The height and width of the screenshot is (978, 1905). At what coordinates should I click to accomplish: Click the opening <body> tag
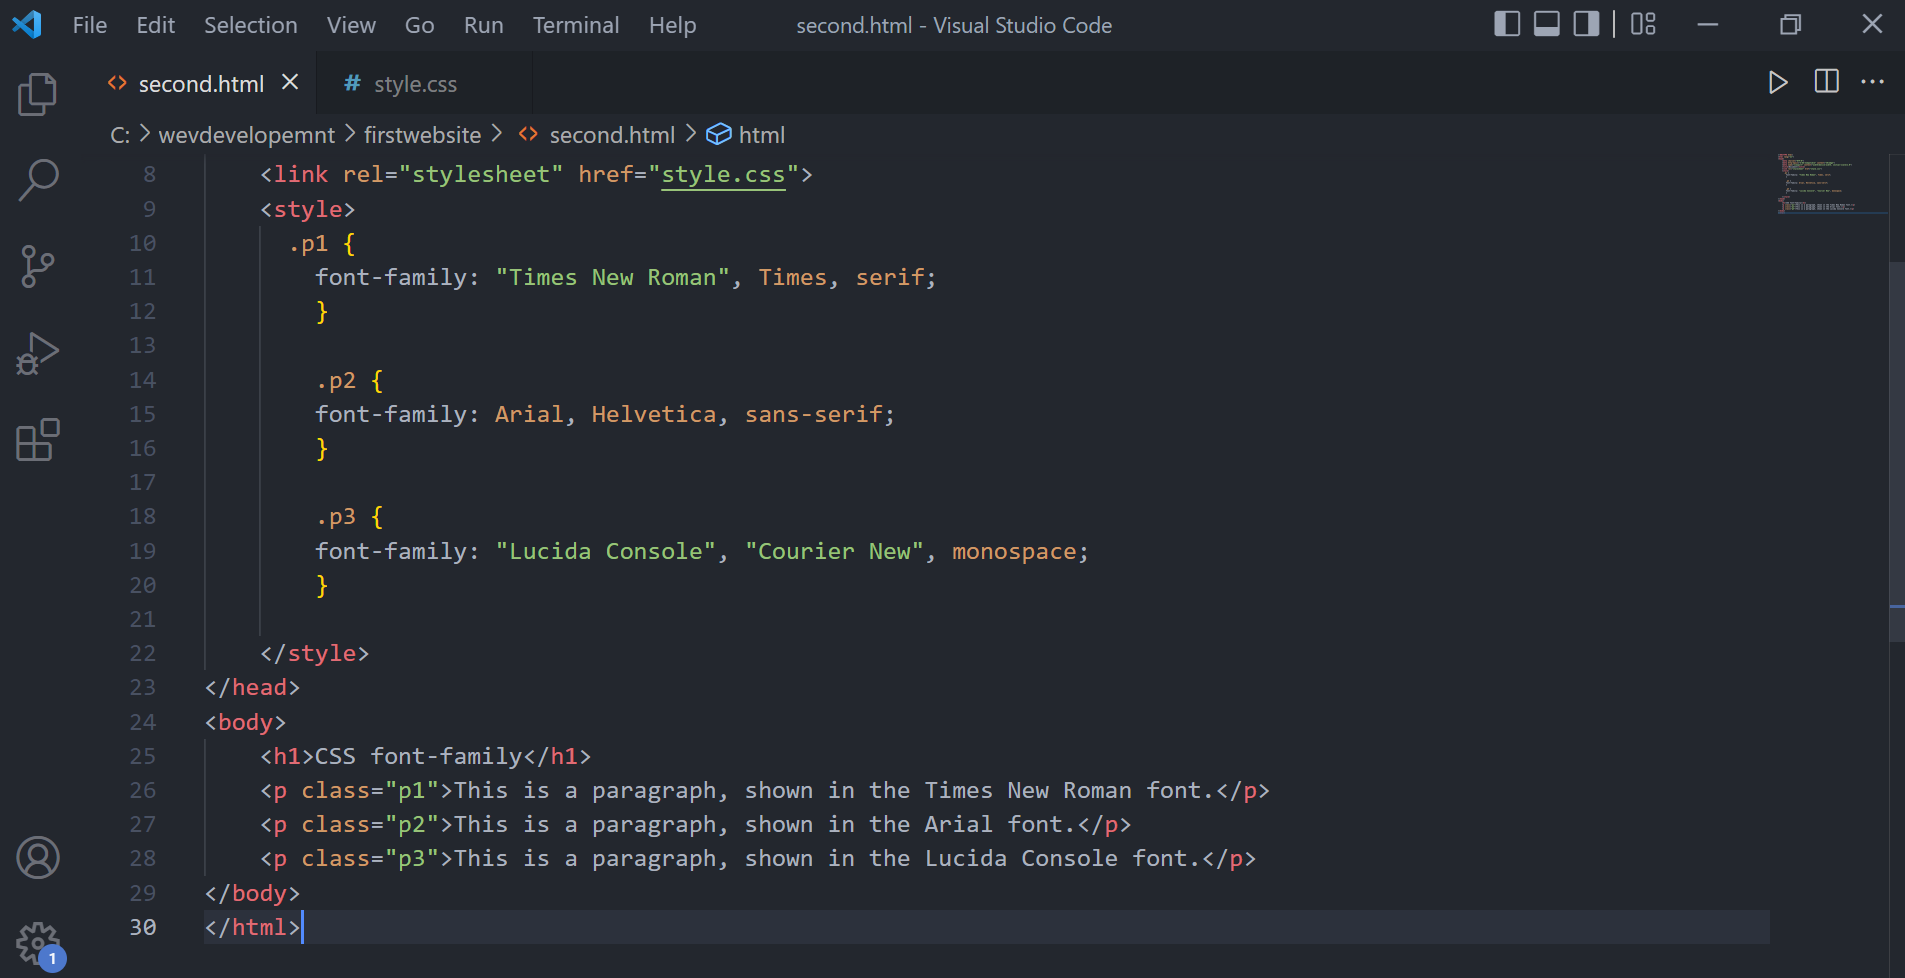coord(245,722)
